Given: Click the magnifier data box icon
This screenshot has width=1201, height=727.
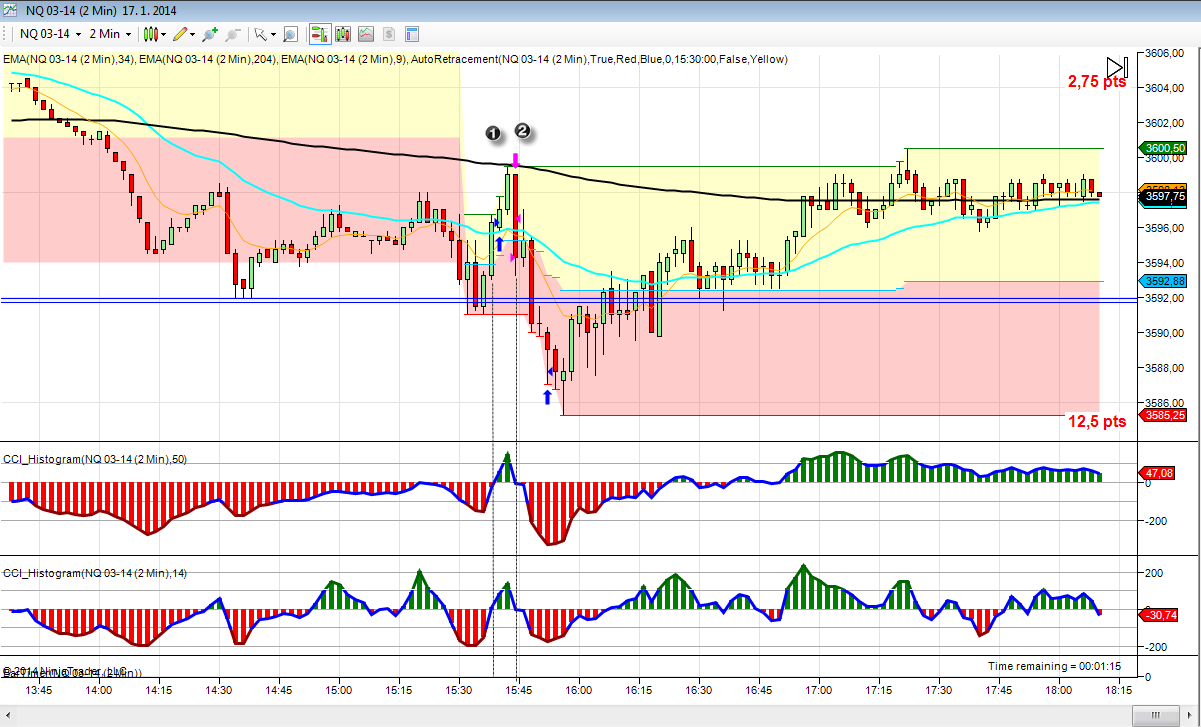Looking at the screenshot, I should 290,34.
